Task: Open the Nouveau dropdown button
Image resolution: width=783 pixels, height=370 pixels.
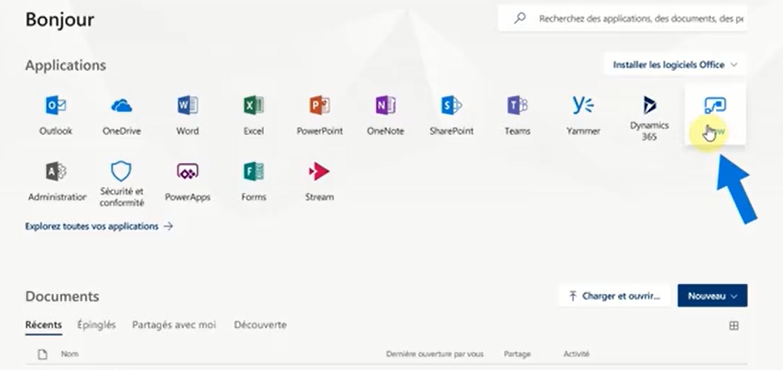Action: [712, 296]
